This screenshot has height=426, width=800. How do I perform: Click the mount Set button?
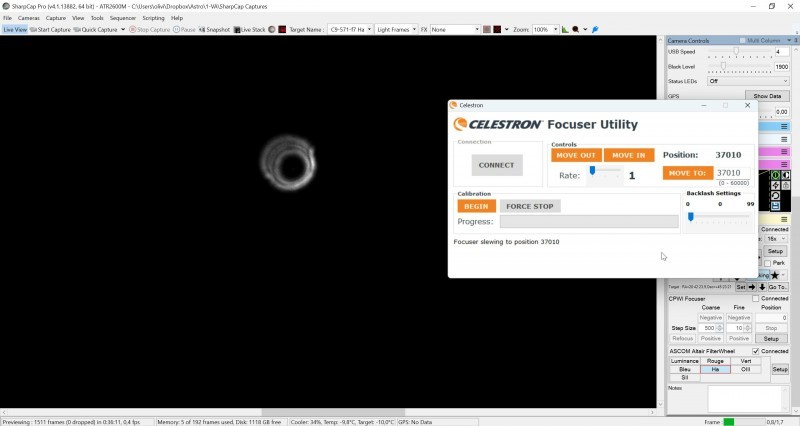[x=741, y=287]
